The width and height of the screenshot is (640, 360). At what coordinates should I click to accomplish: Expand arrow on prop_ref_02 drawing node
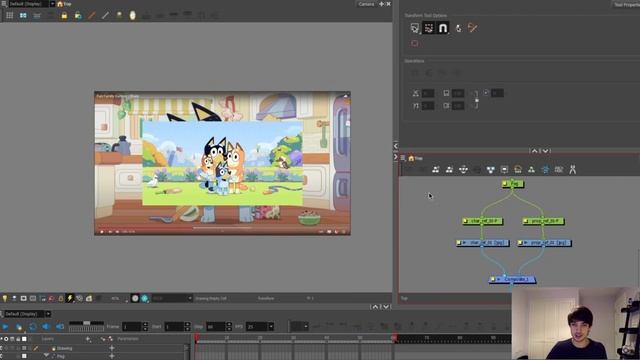[x=526, y=242]
